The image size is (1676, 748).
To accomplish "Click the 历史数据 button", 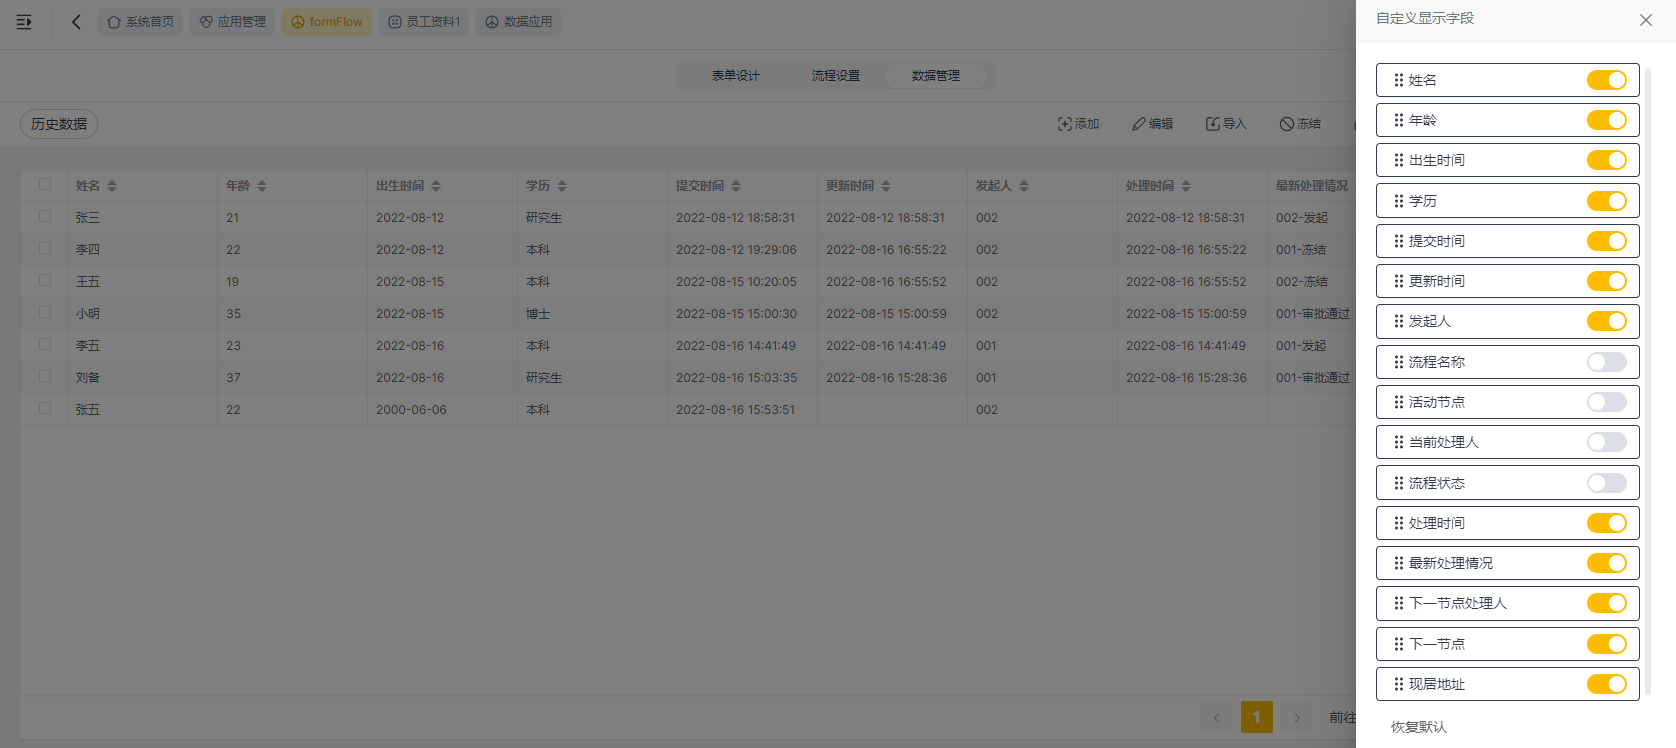I will pos(59,124).
